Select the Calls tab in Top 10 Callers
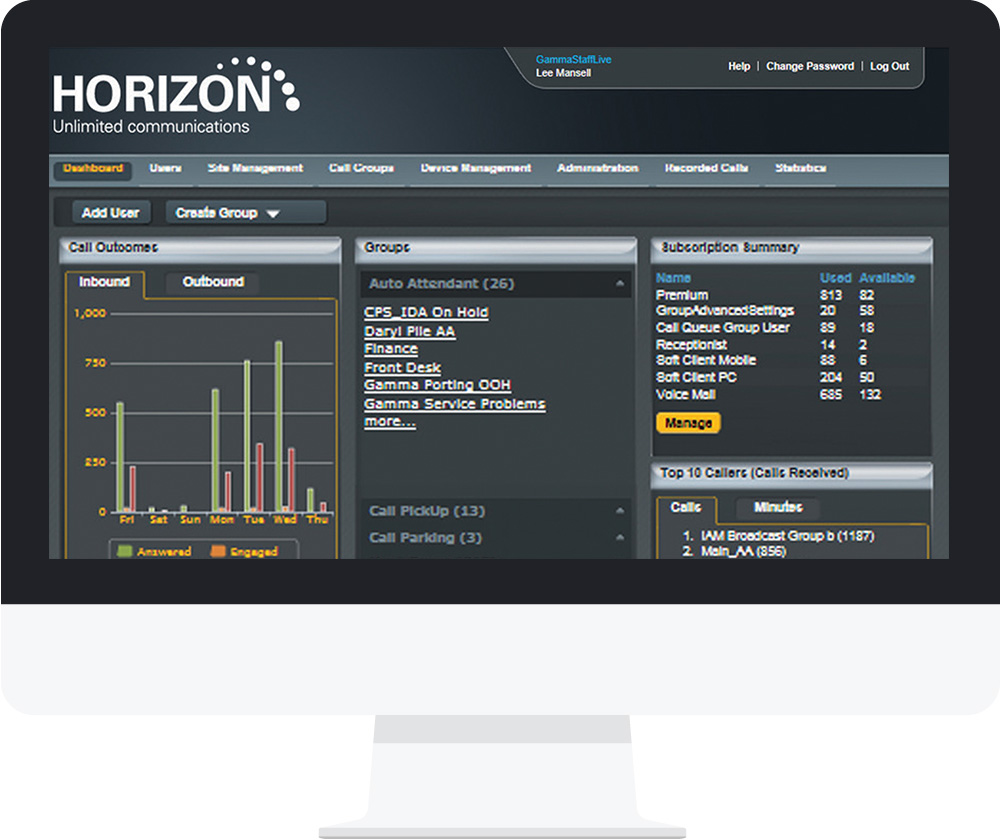Viewport: 1000px width, 840px height. [686, 507]
